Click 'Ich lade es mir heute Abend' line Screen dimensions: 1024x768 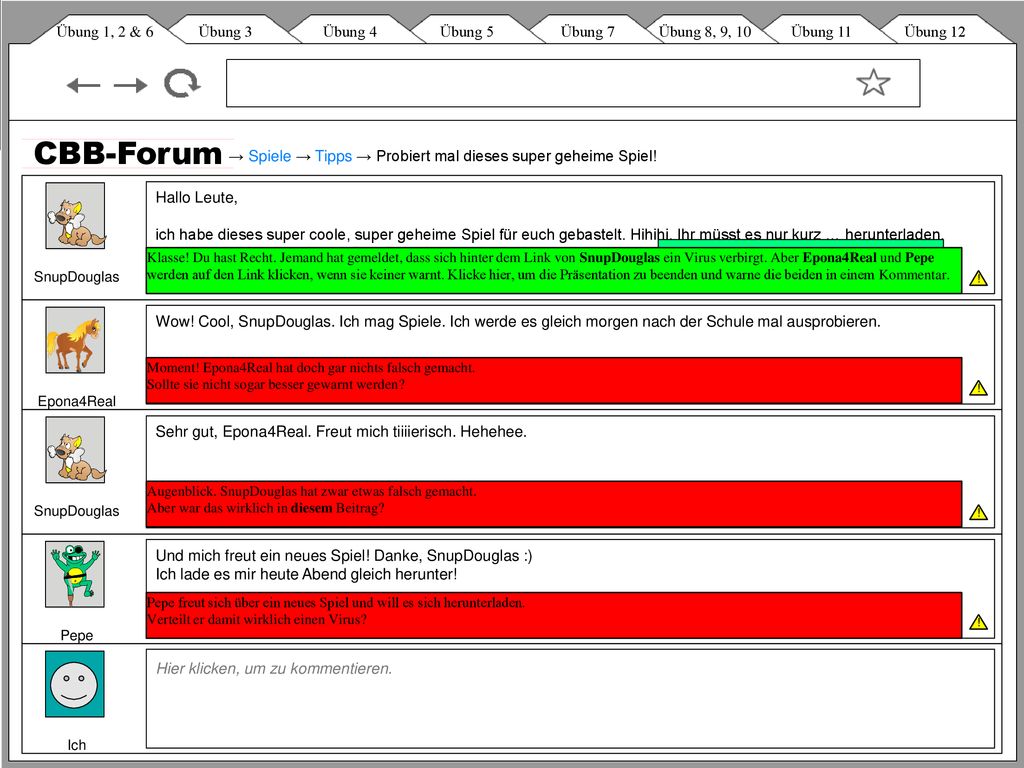click(x=306, y=574)
